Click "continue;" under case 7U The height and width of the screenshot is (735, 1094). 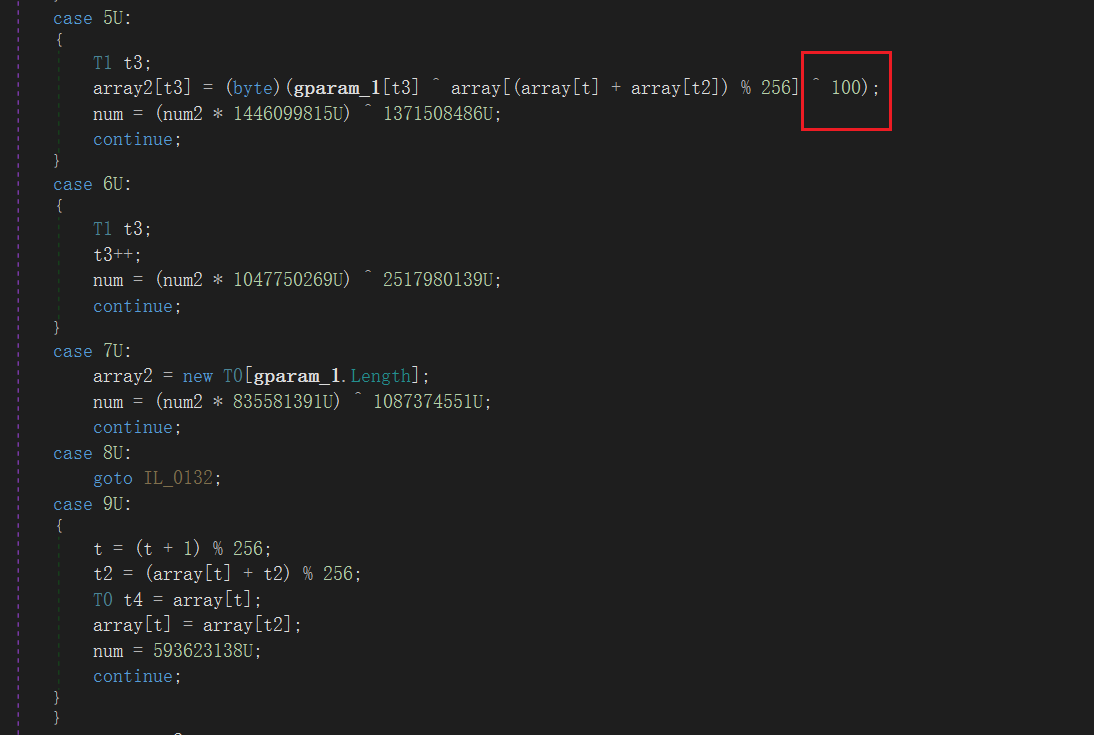137,427
